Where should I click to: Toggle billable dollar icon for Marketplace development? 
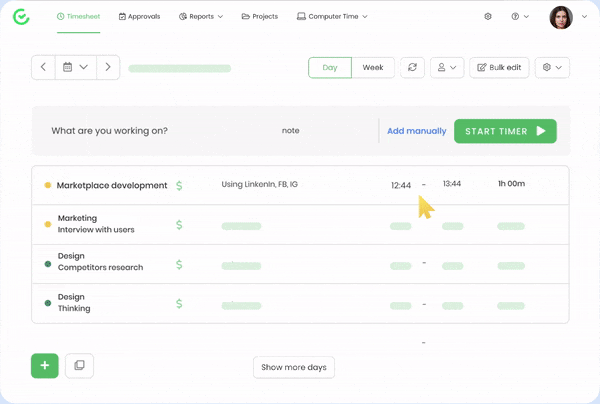(179, 186)
